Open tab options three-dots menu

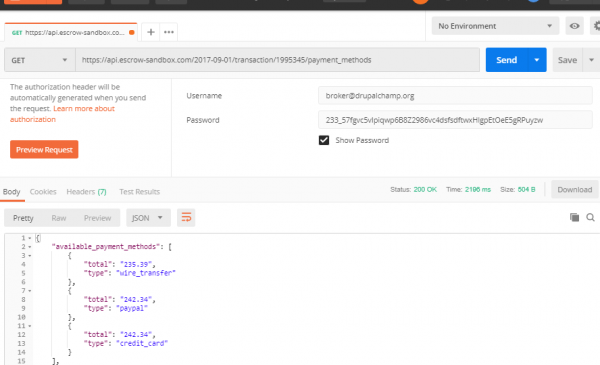pos(169,32)
